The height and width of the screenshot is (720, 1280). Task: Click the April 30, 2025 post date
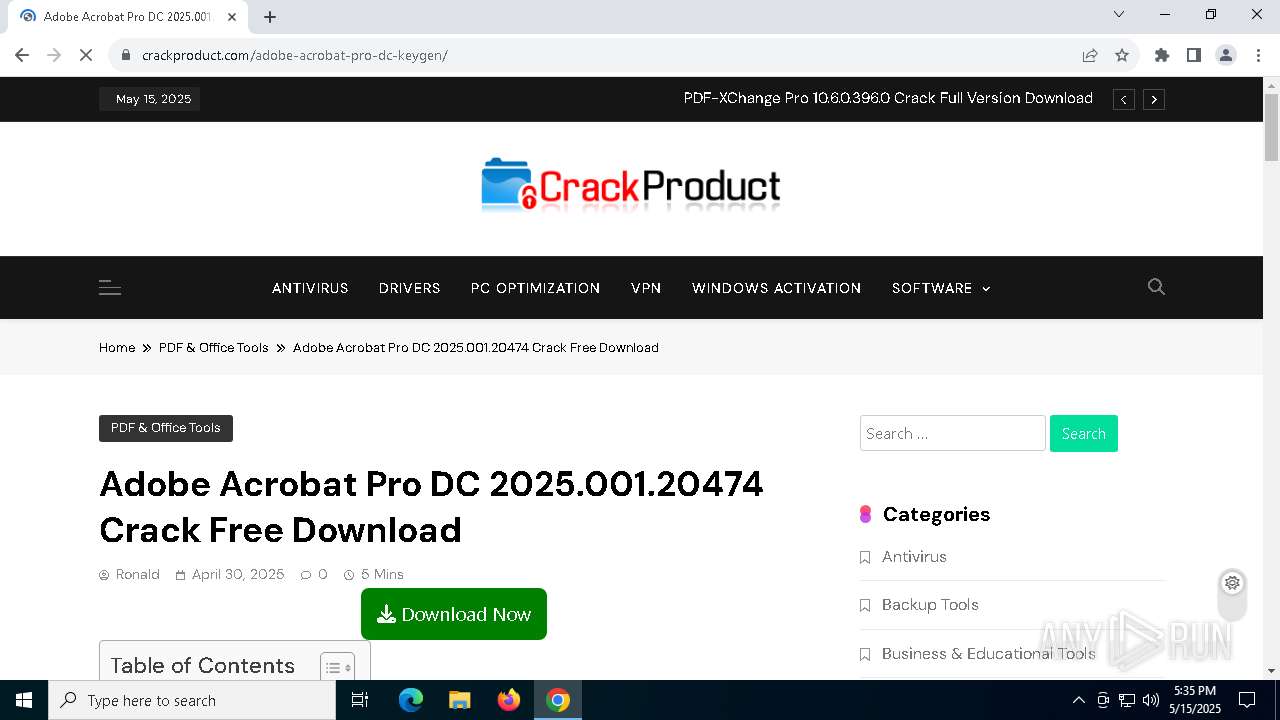pyautogui.click(x=238, y=574)
